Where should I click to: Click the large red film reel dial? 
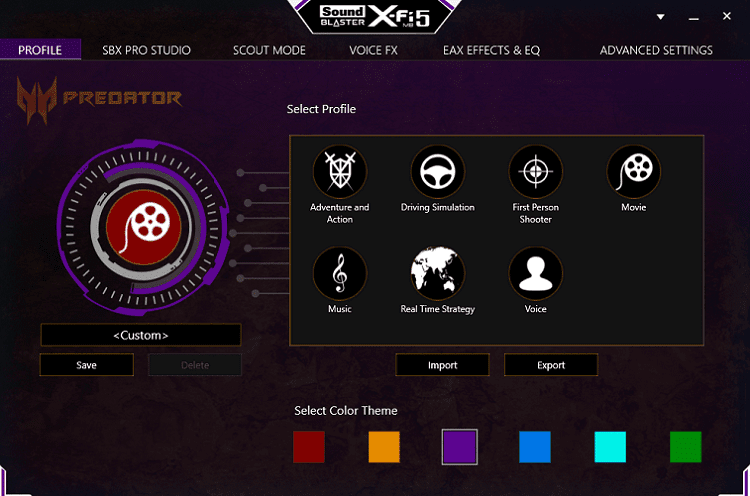click(x=144, y=227)
